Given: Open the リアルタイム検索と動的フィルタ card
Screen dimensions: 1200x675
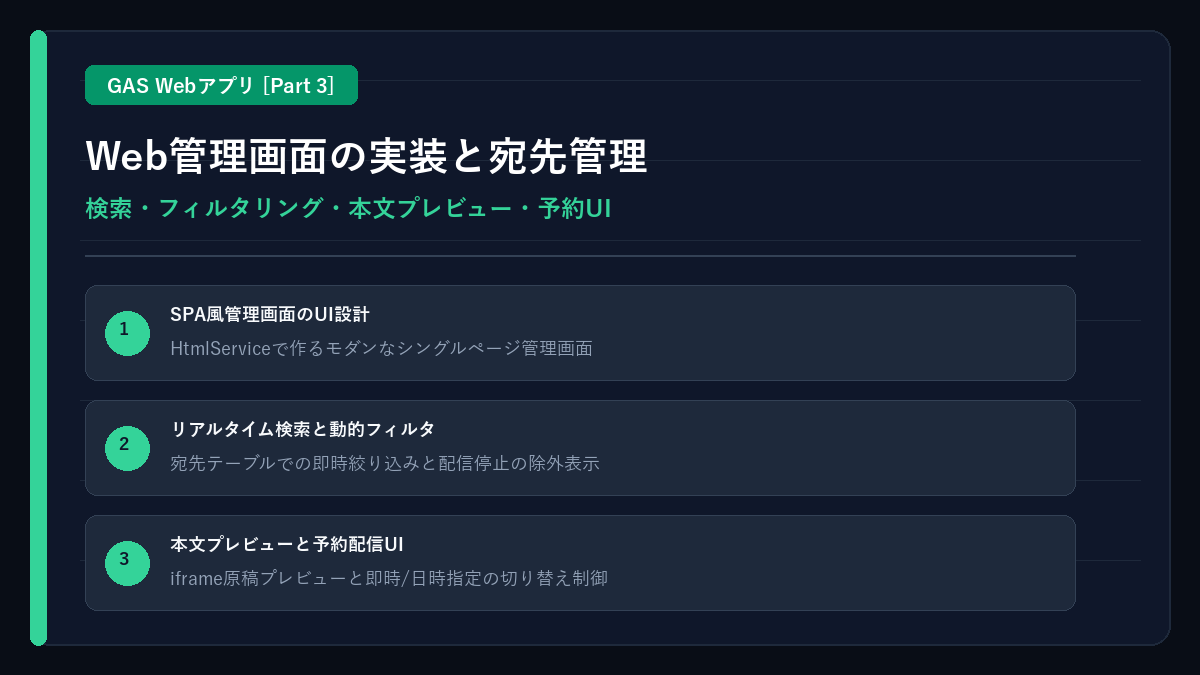Looking at the screenshot, I should 580,448.
